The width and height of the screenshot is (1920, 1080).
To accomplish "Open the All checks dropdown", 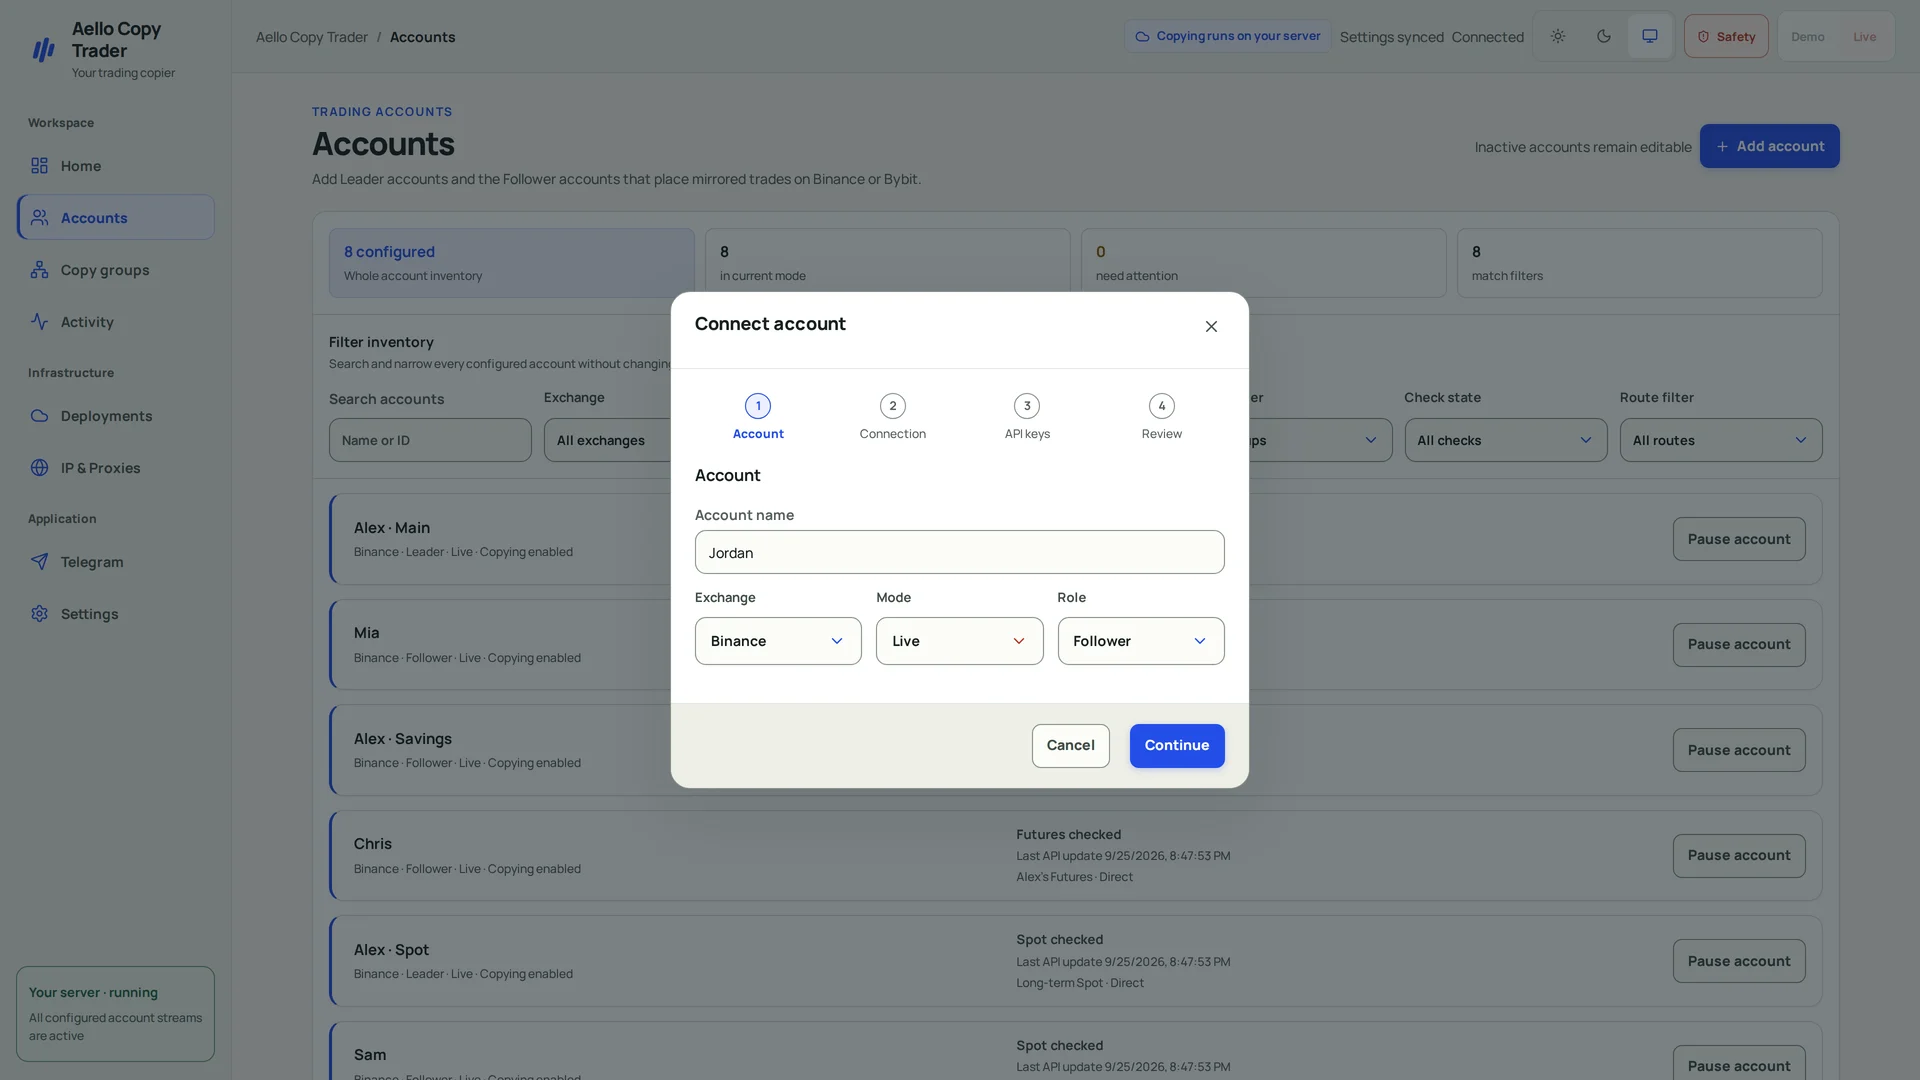I will (1506, 440).
